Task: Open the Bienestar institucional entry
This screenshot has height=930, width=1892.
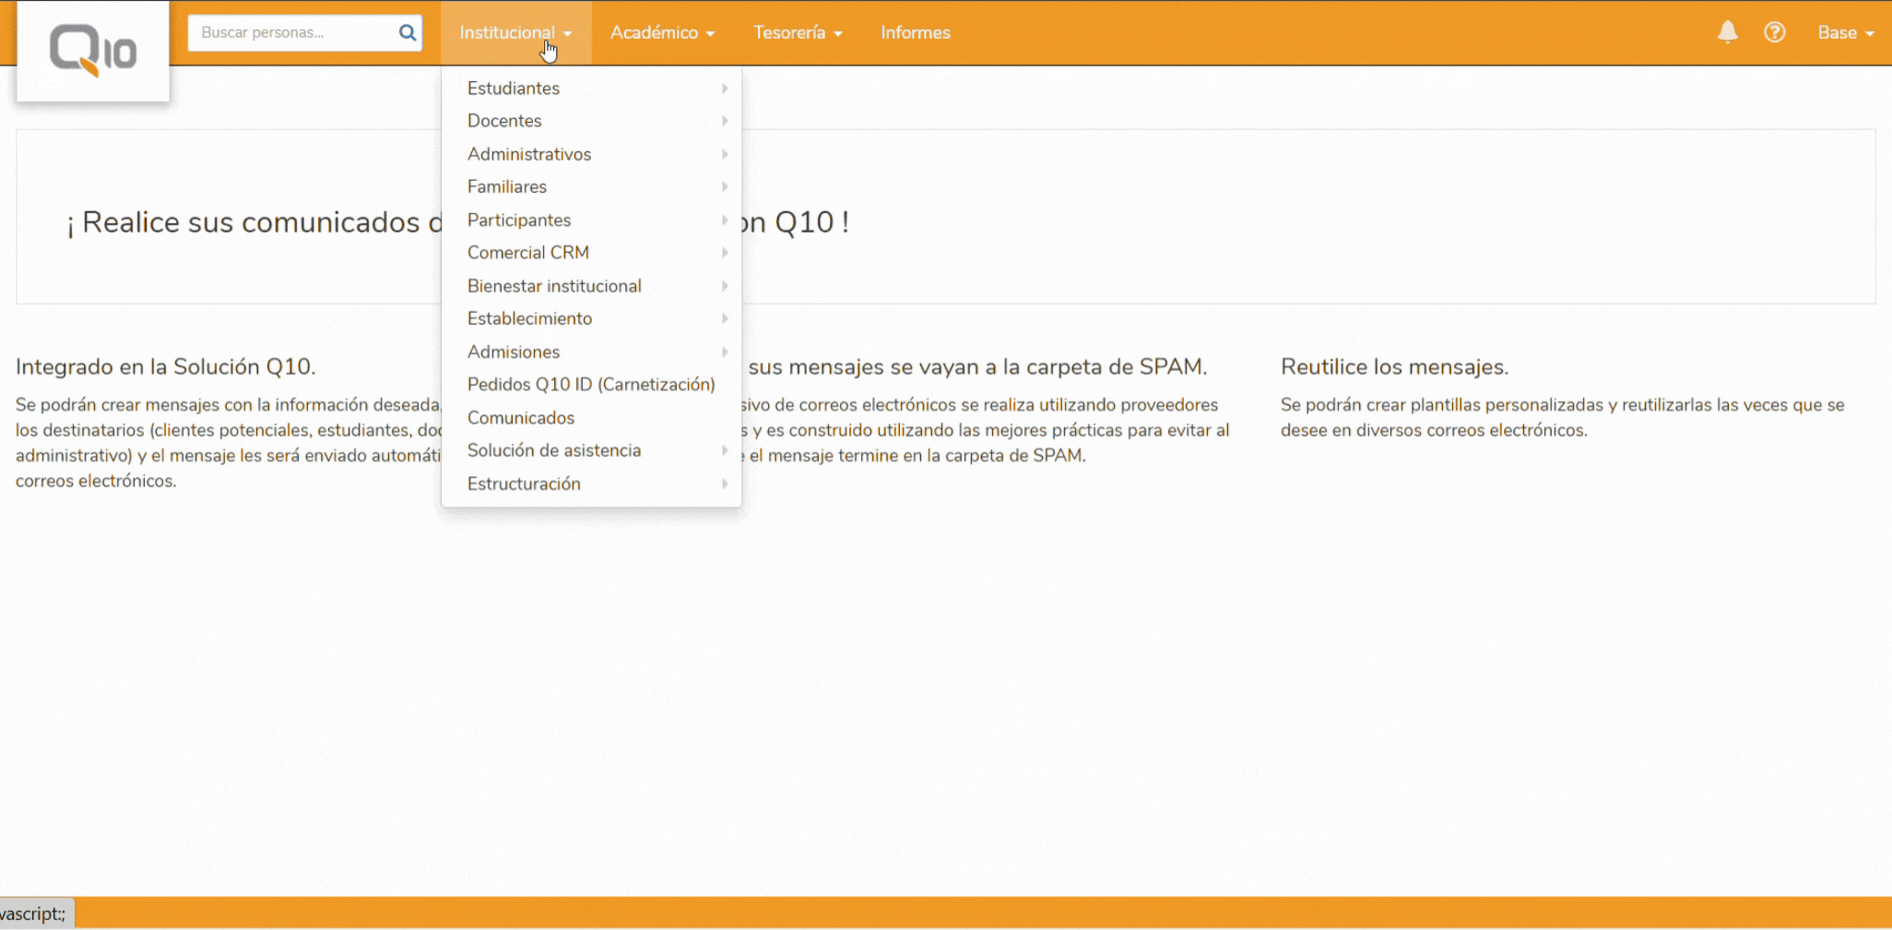Action: tap(554, 285)
